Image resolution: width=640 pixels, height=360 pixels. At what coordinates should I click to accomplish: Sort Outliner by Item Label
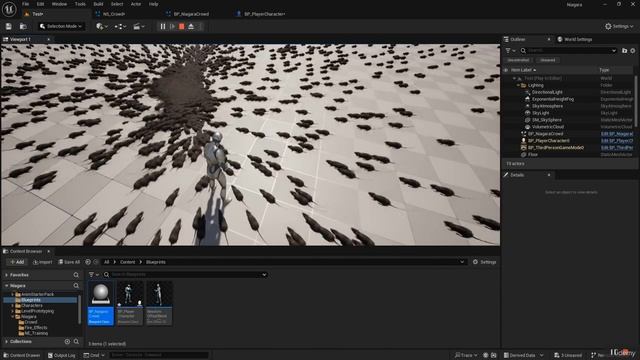[x=522, y=70]
